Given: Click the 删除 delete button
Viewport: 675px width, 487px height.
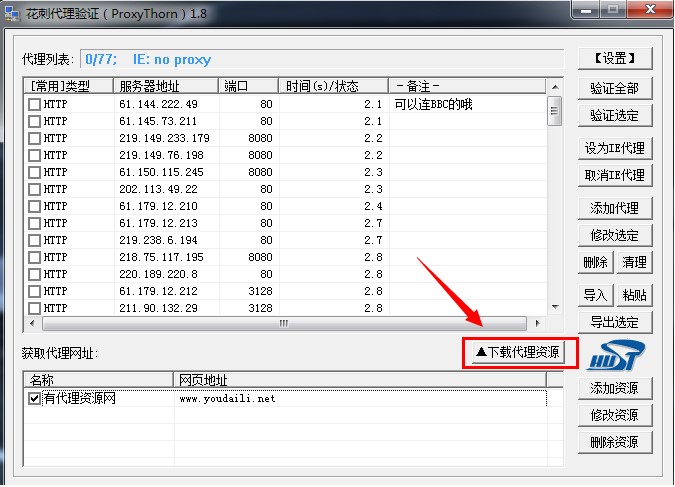Looking at the screenshot, I should (x=595, y=263).
